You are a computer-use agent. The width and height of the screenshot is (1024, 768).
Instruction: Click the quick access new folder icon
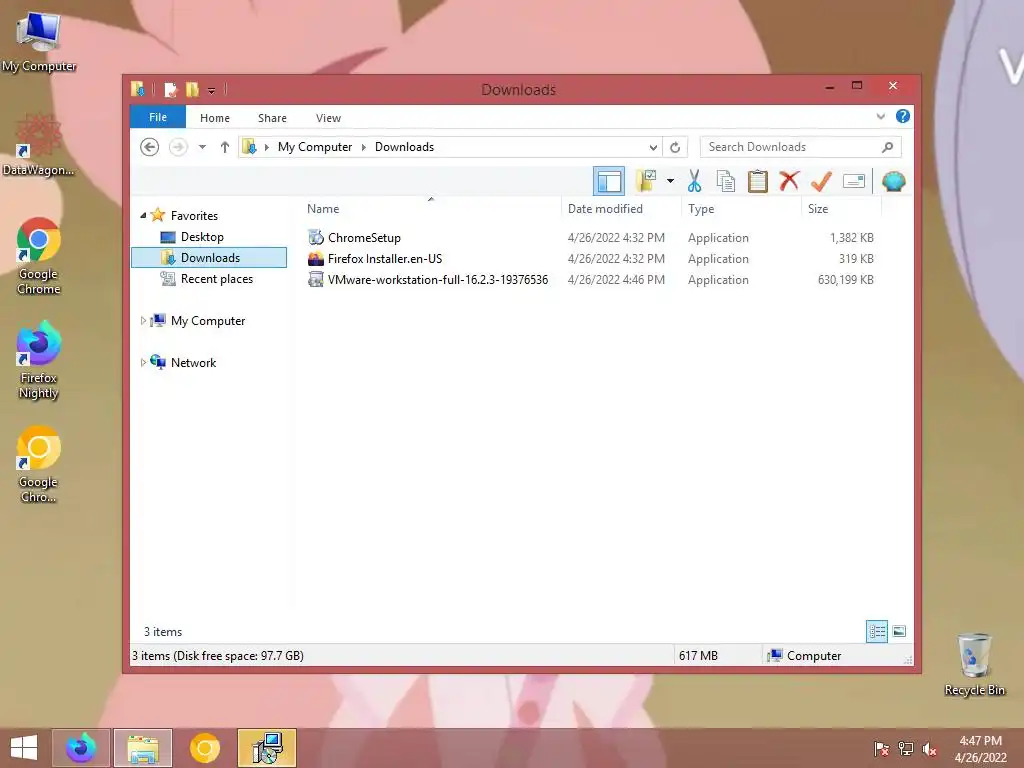(x=192, y=89)
